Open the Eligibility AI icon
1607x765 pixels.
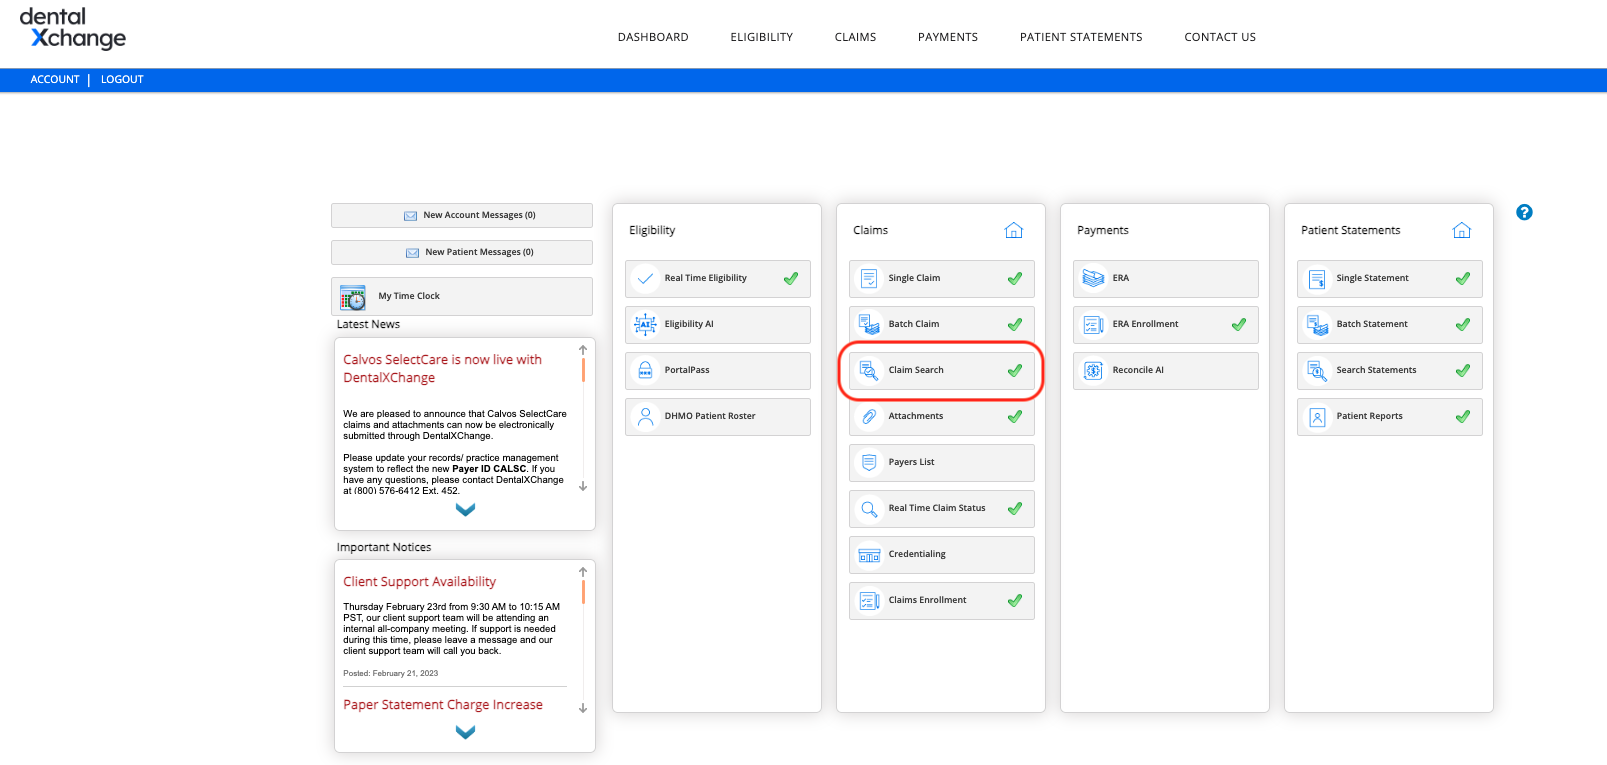coord(646,324)
